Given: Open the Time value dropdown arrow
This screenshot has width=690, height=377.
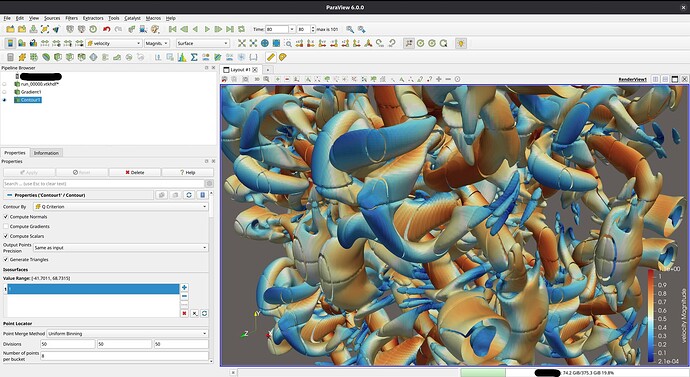Looking at the screenshot, I should click(x=291, y=29).
